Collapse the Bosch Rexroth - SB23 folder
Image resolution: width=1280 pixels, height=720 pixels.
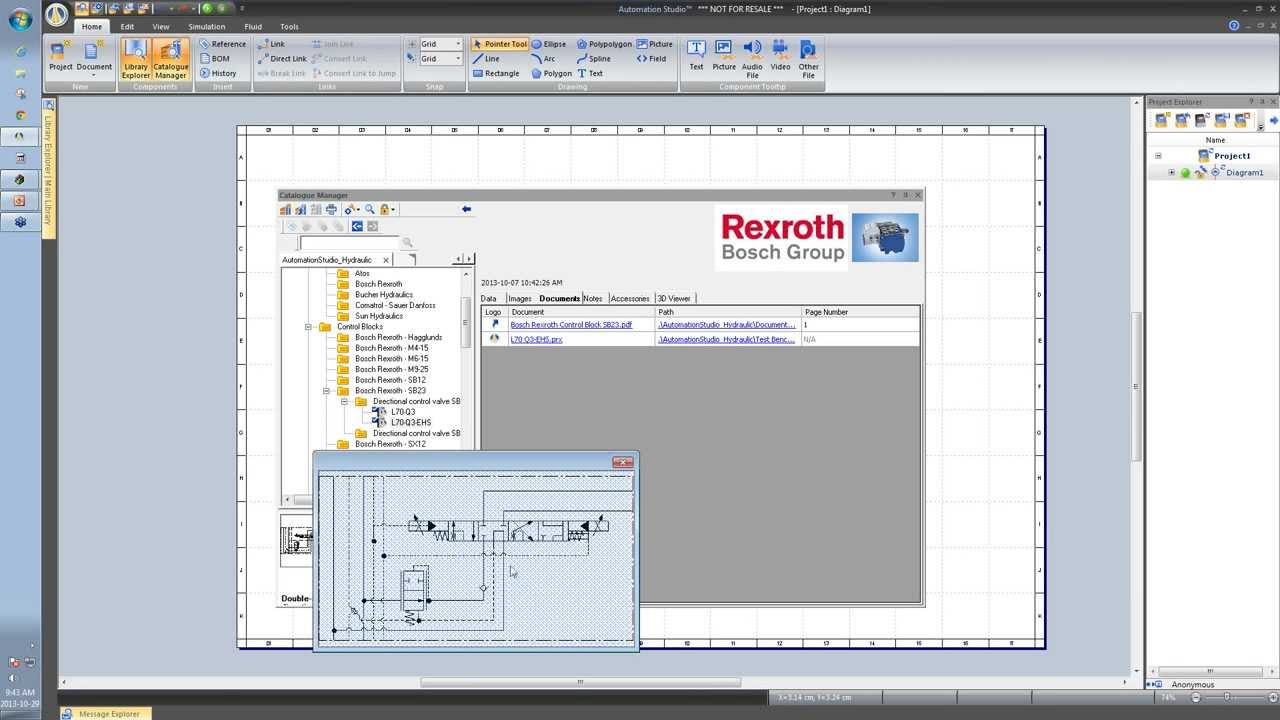[x=326, y=391]
